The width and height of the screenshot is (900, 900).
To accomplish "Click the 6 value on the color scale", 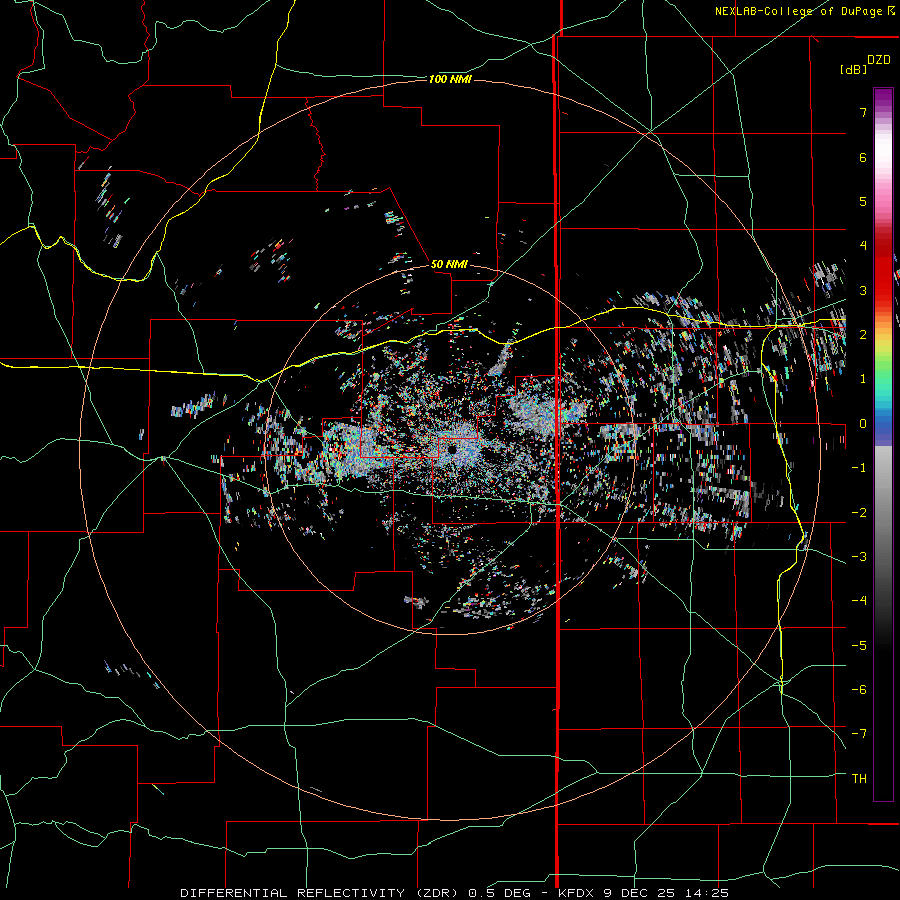I will click(x=863, y=157).
